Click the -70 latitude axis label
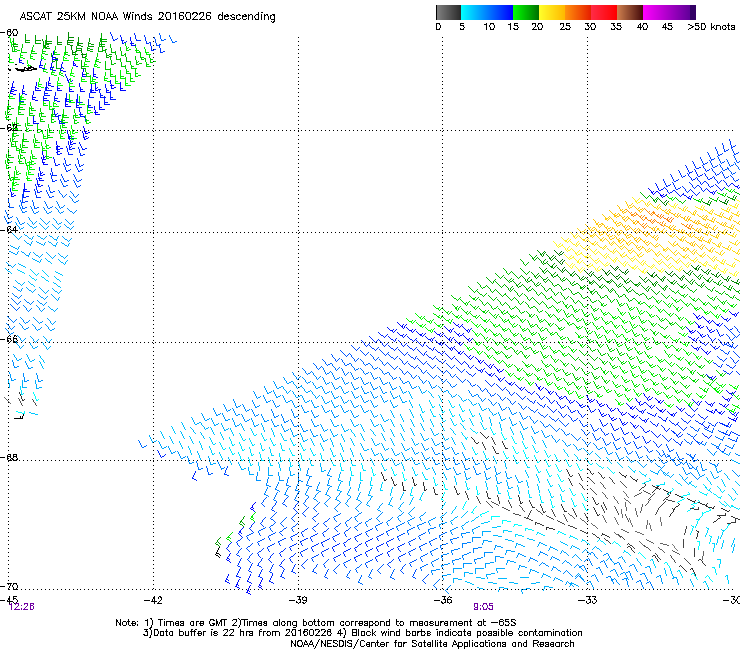This screenshot has height=650, width=740. click(x=9, y=586)
